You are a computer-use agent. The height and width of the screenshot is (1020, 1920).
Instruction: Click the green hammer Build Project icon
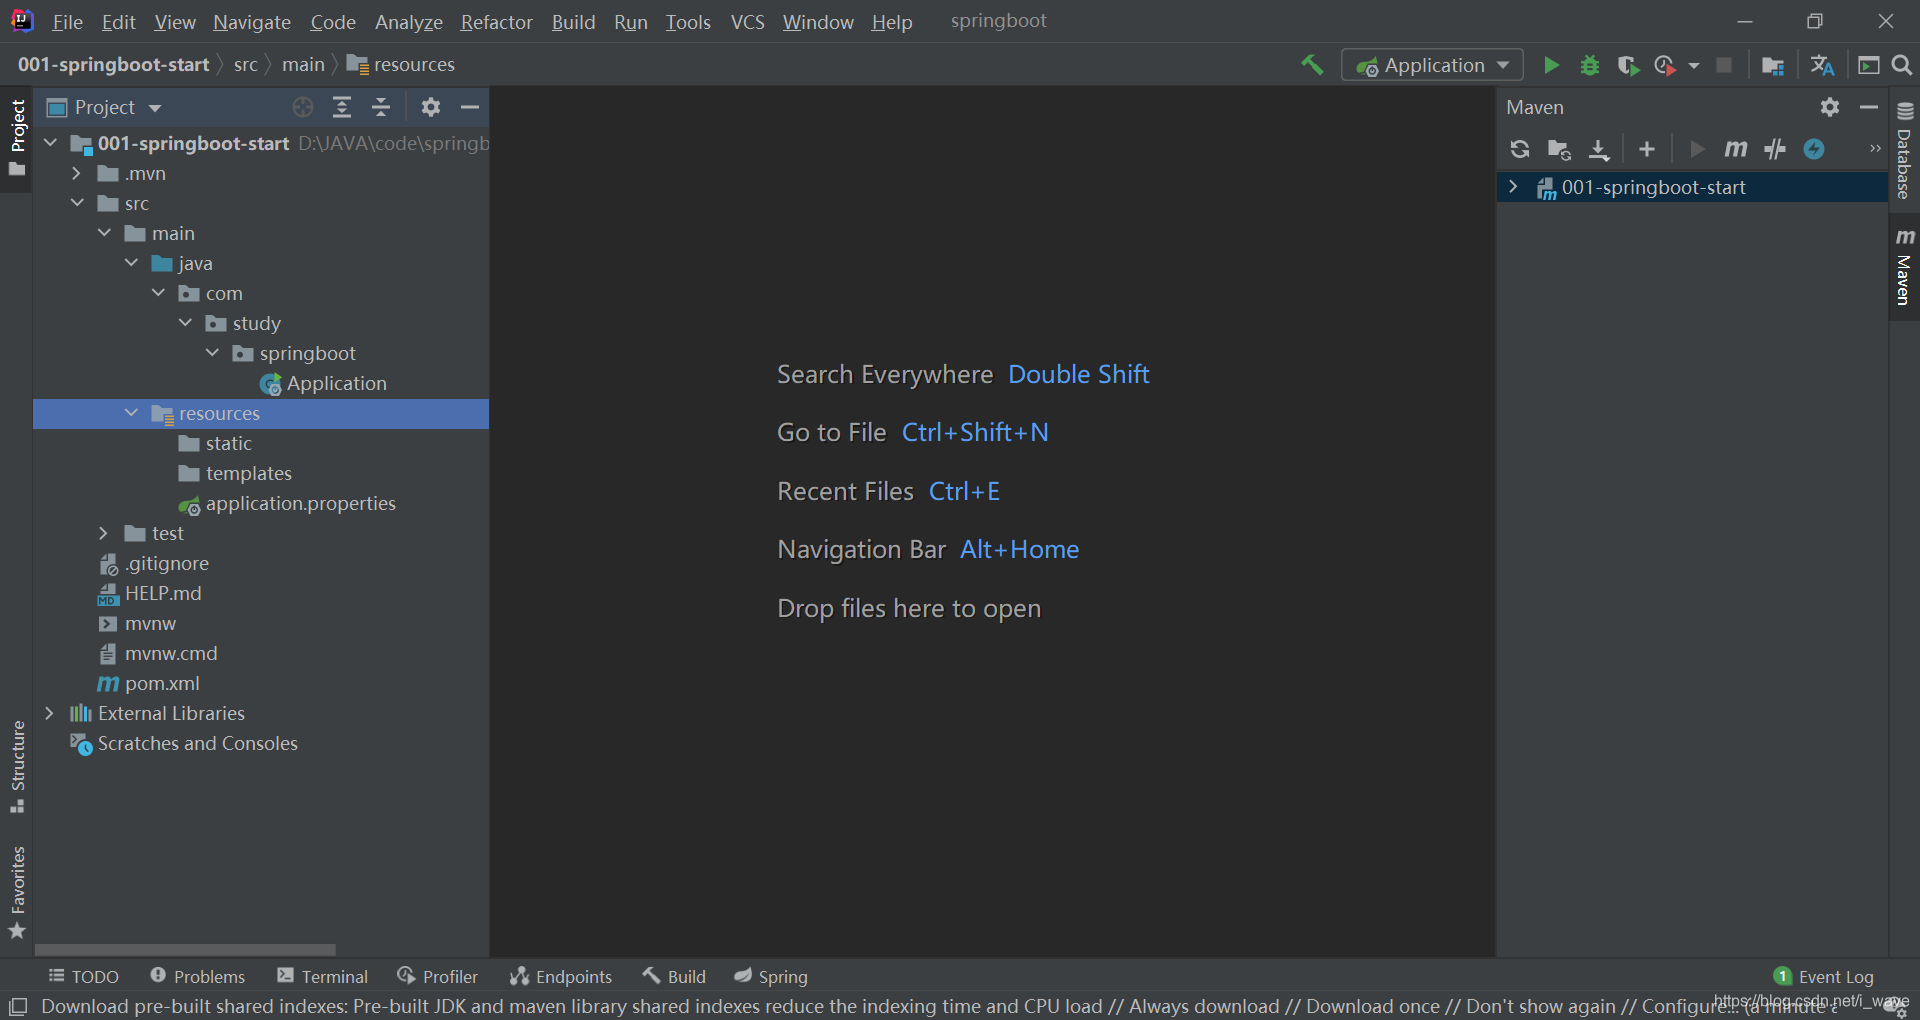(x=1312, y=65)
